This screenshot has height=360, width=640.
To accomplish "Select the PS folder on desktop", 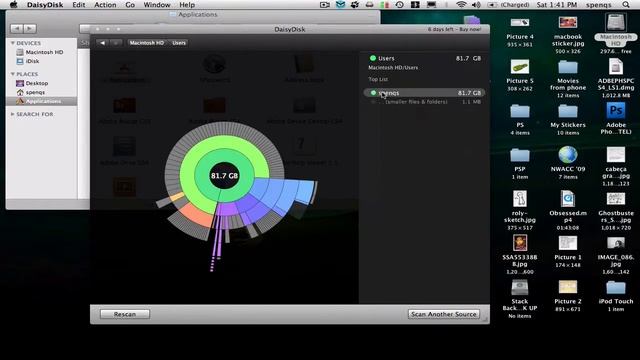I will point(520,111).
